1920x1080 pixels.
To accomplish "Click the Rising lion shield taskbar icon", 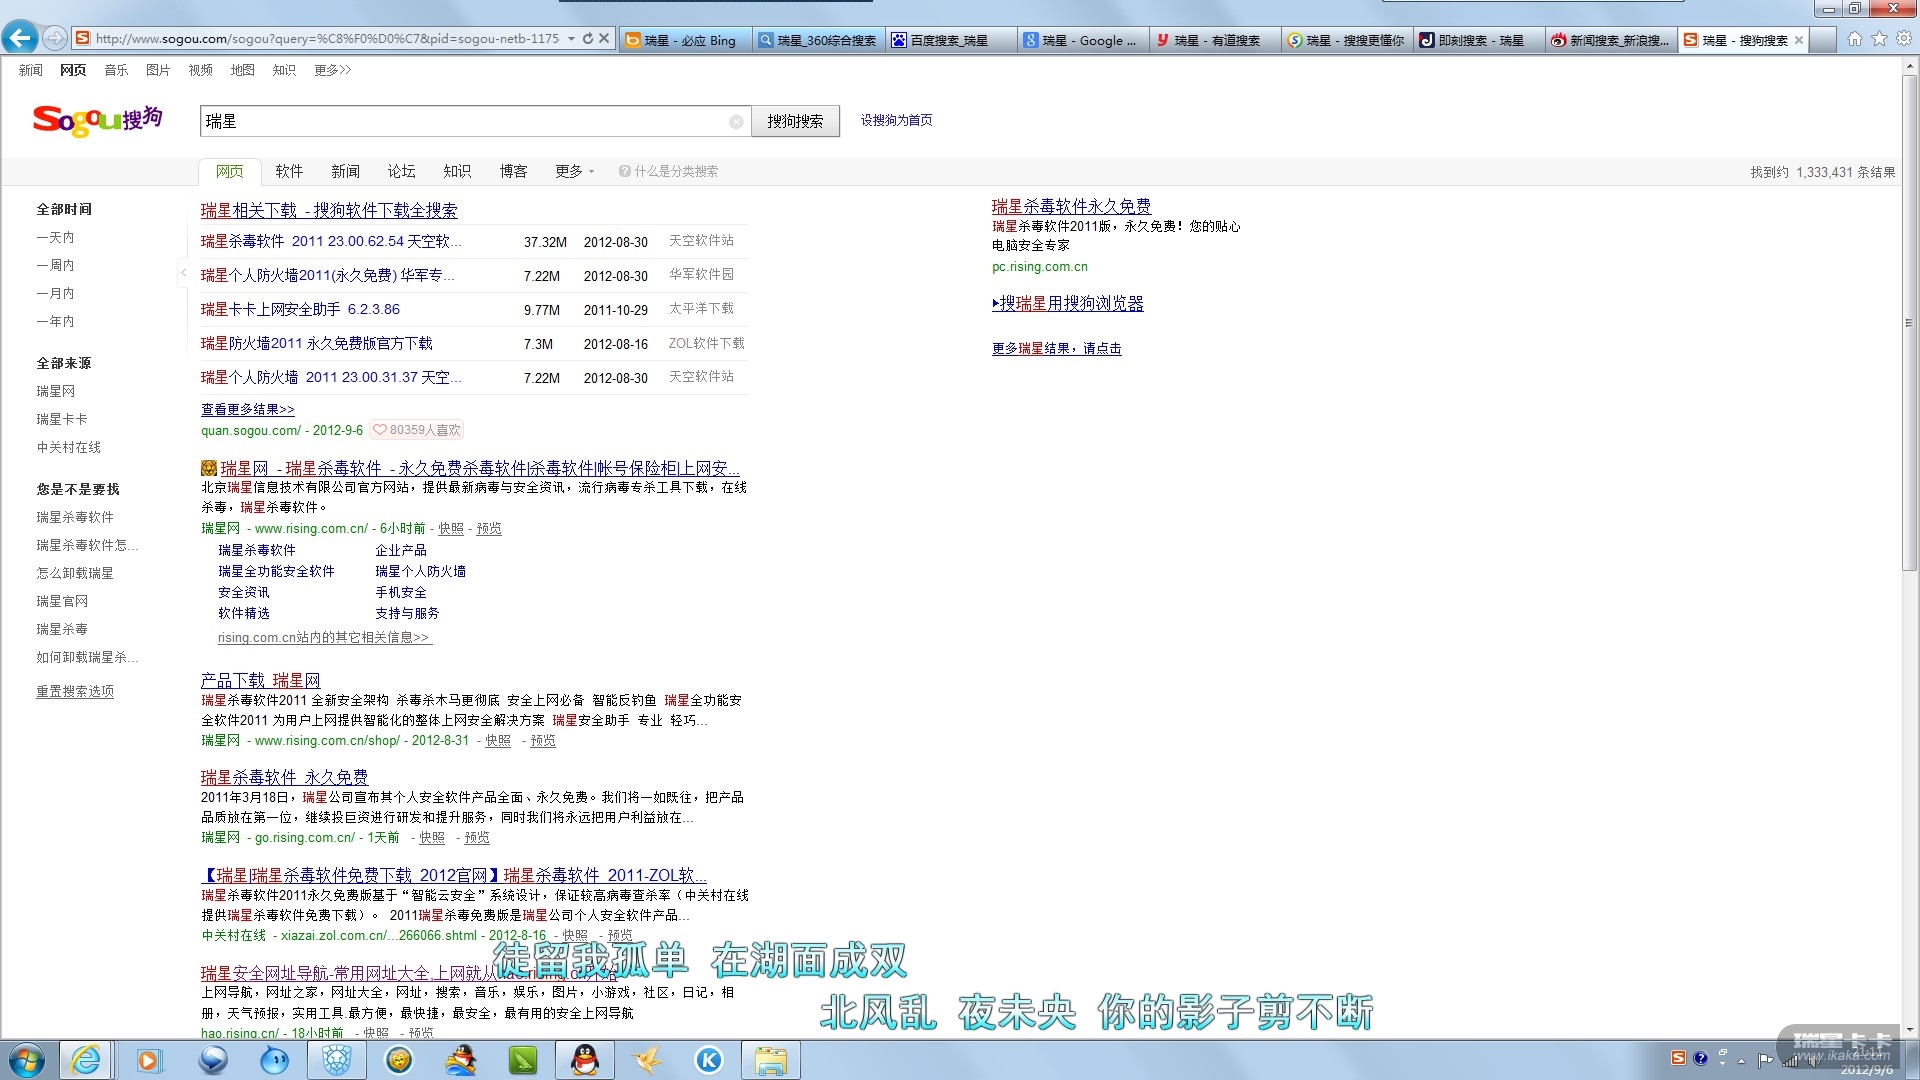I will click(337, 1060).
